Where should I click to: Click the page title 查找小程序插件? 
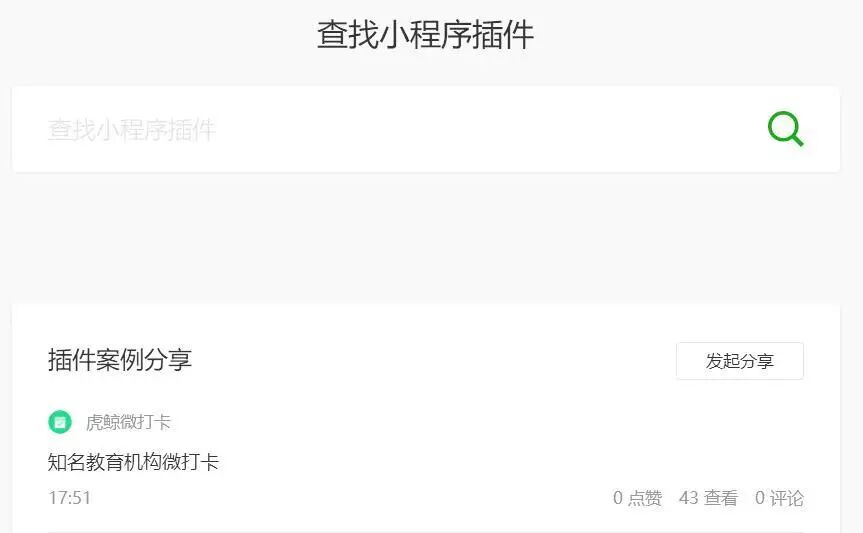click(x=425, y=35)
